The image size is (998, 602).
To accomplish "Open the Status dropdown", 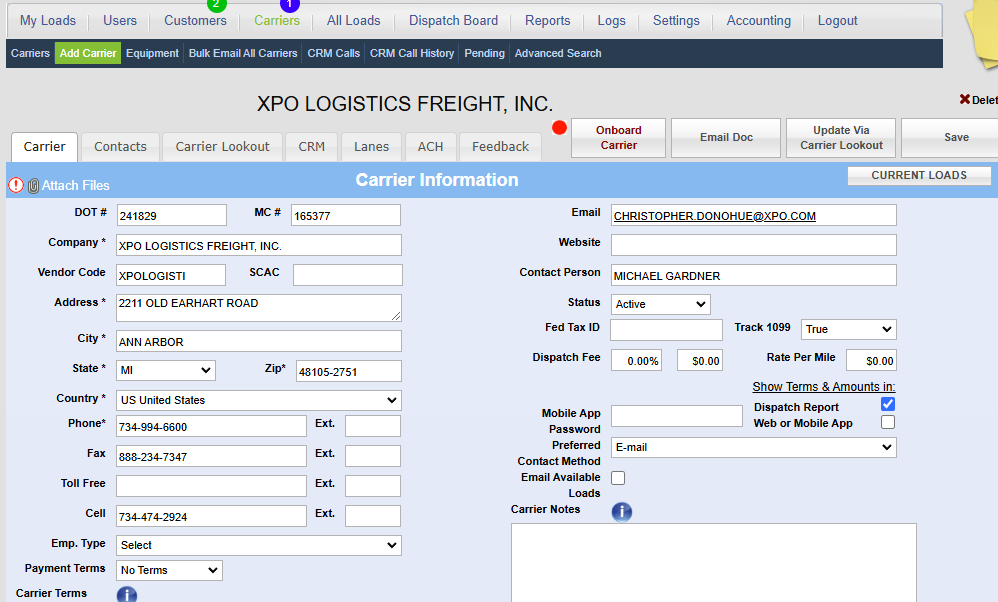I will point(660,304).
